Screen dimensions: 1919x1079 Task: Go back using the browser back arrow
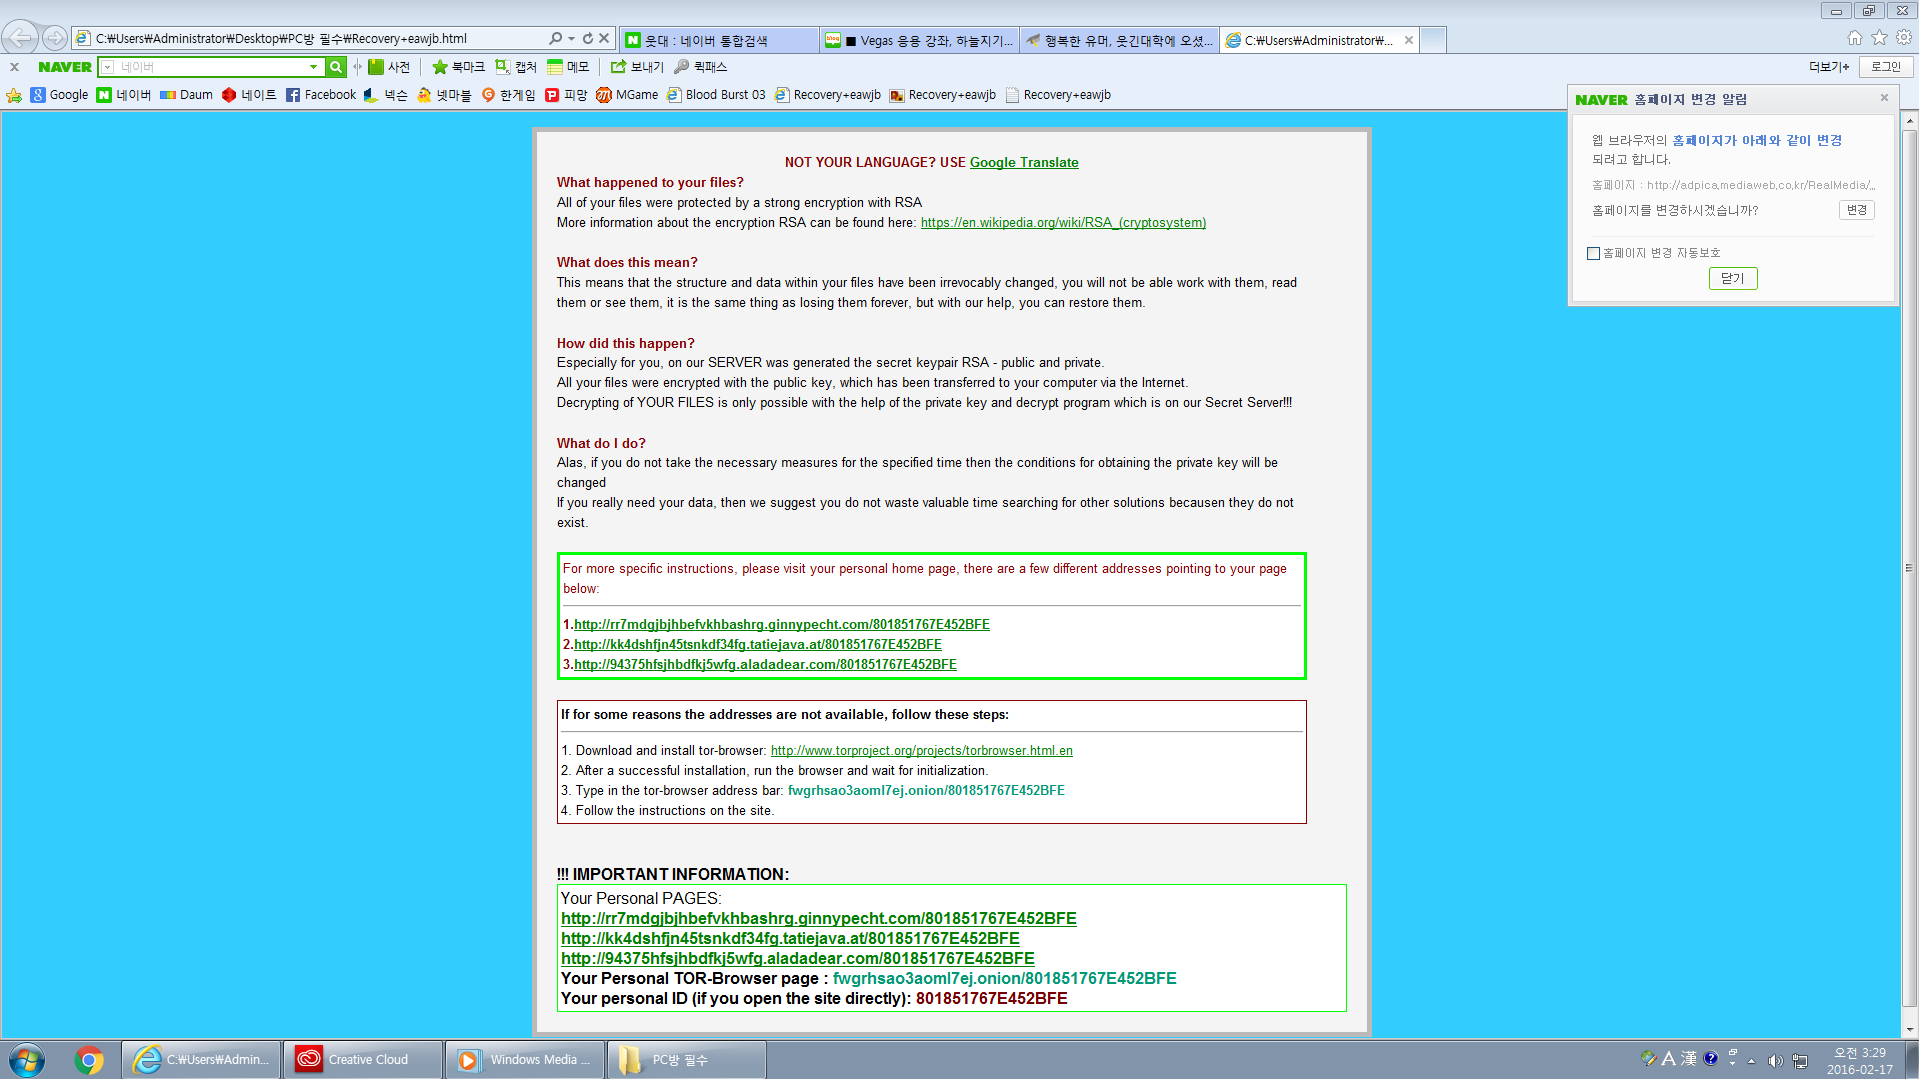[x=20, y=38]
